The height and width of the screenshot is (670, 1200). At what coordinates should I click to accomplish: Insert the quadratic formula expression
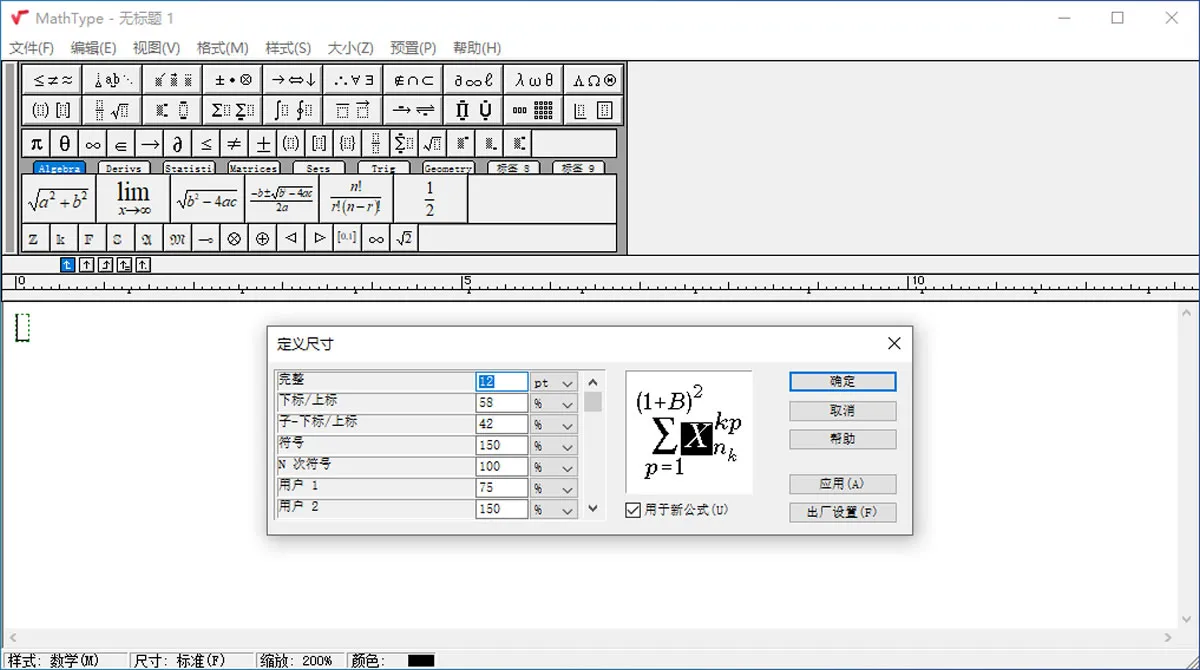[x=282, y=199]
